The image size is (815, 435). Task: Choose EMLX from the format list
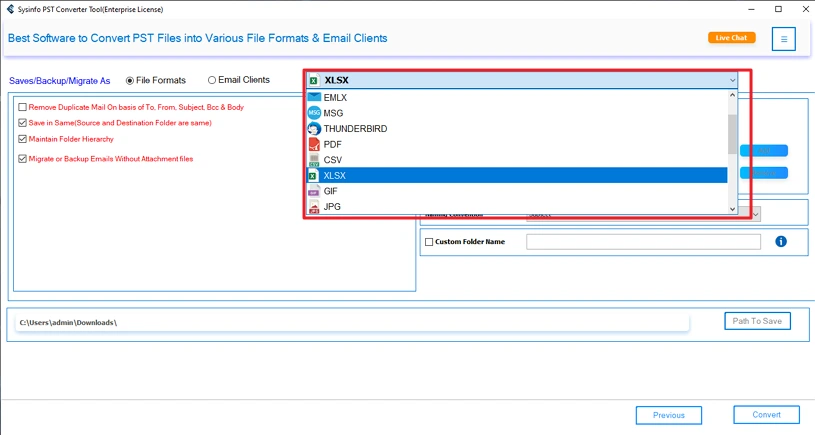tap(517, 97)
